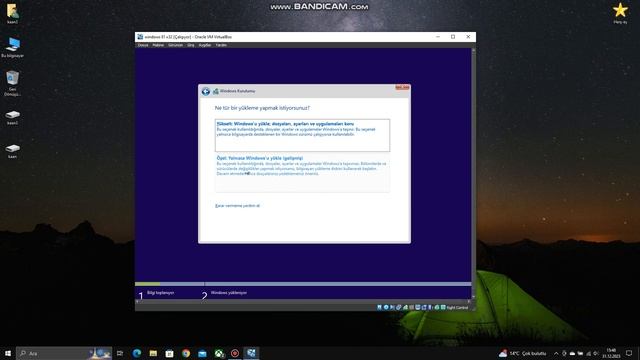Select the kaan2 drive desktop icon
The height and width of the screenshot is (360, 640).
pos(13,117)
